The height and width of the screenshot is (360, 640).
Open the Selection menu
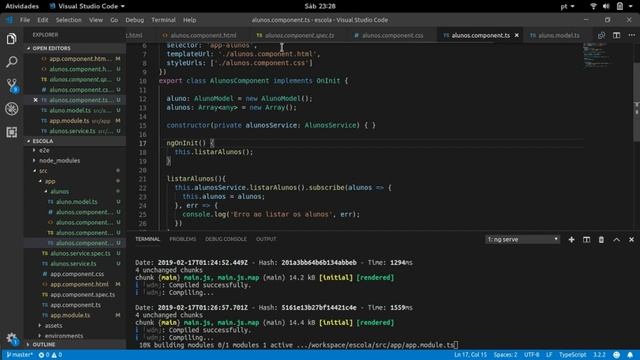pyautogui.click(x=68, y=20)
